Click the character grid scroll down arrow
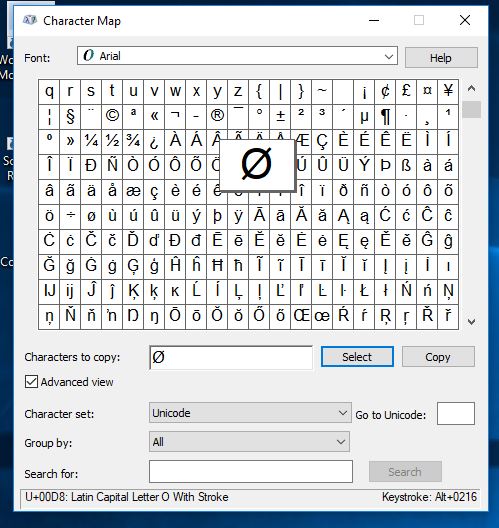The width and height of the screenshot is (499, 528). (471, 322)
